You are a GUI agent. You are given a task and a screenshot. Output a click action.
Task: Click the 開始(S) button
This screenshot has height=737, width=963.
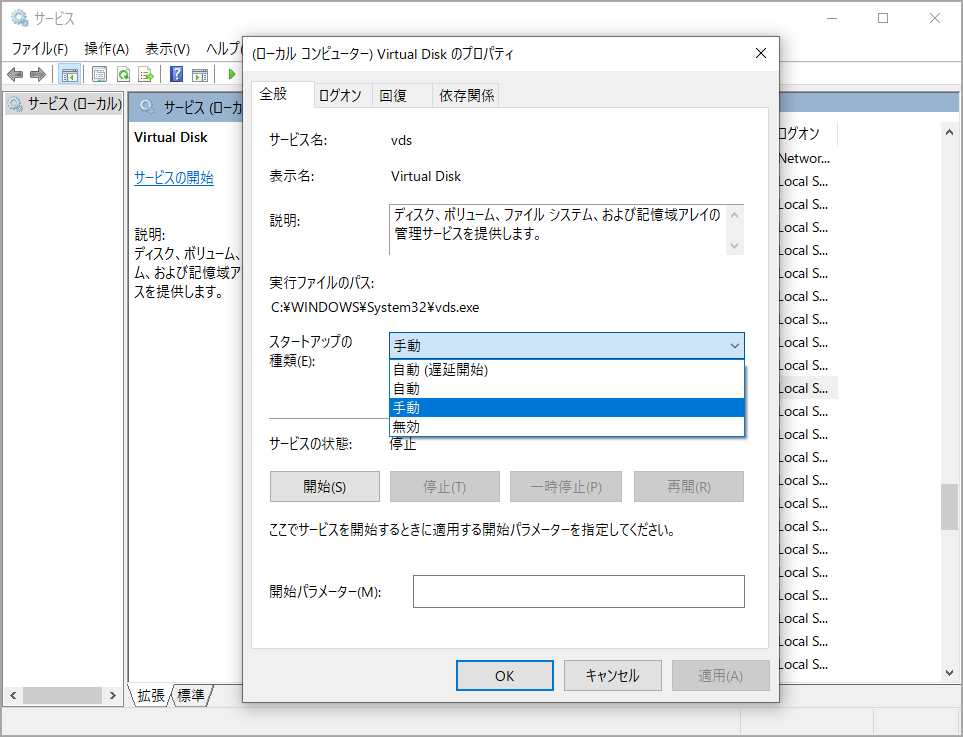click(325, 486)
